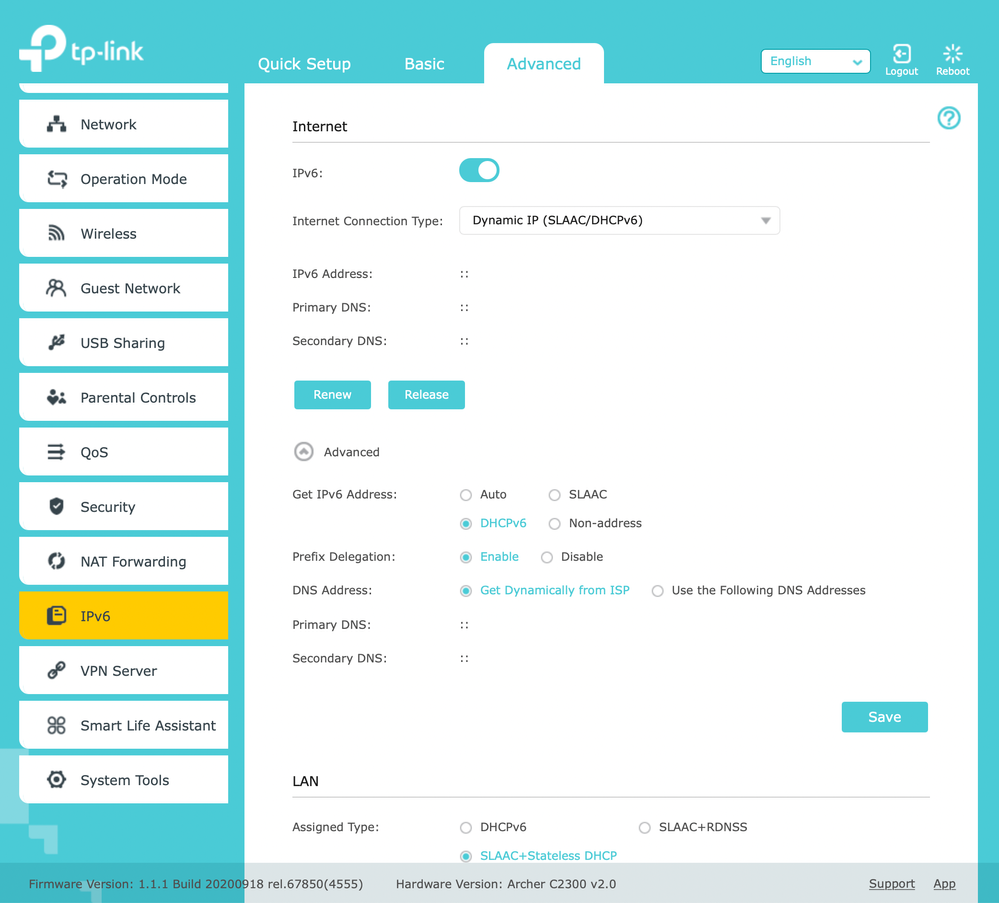999x903 pixels.
Task: Open USB Sharing settings
Action: click(x=124, y=343)
